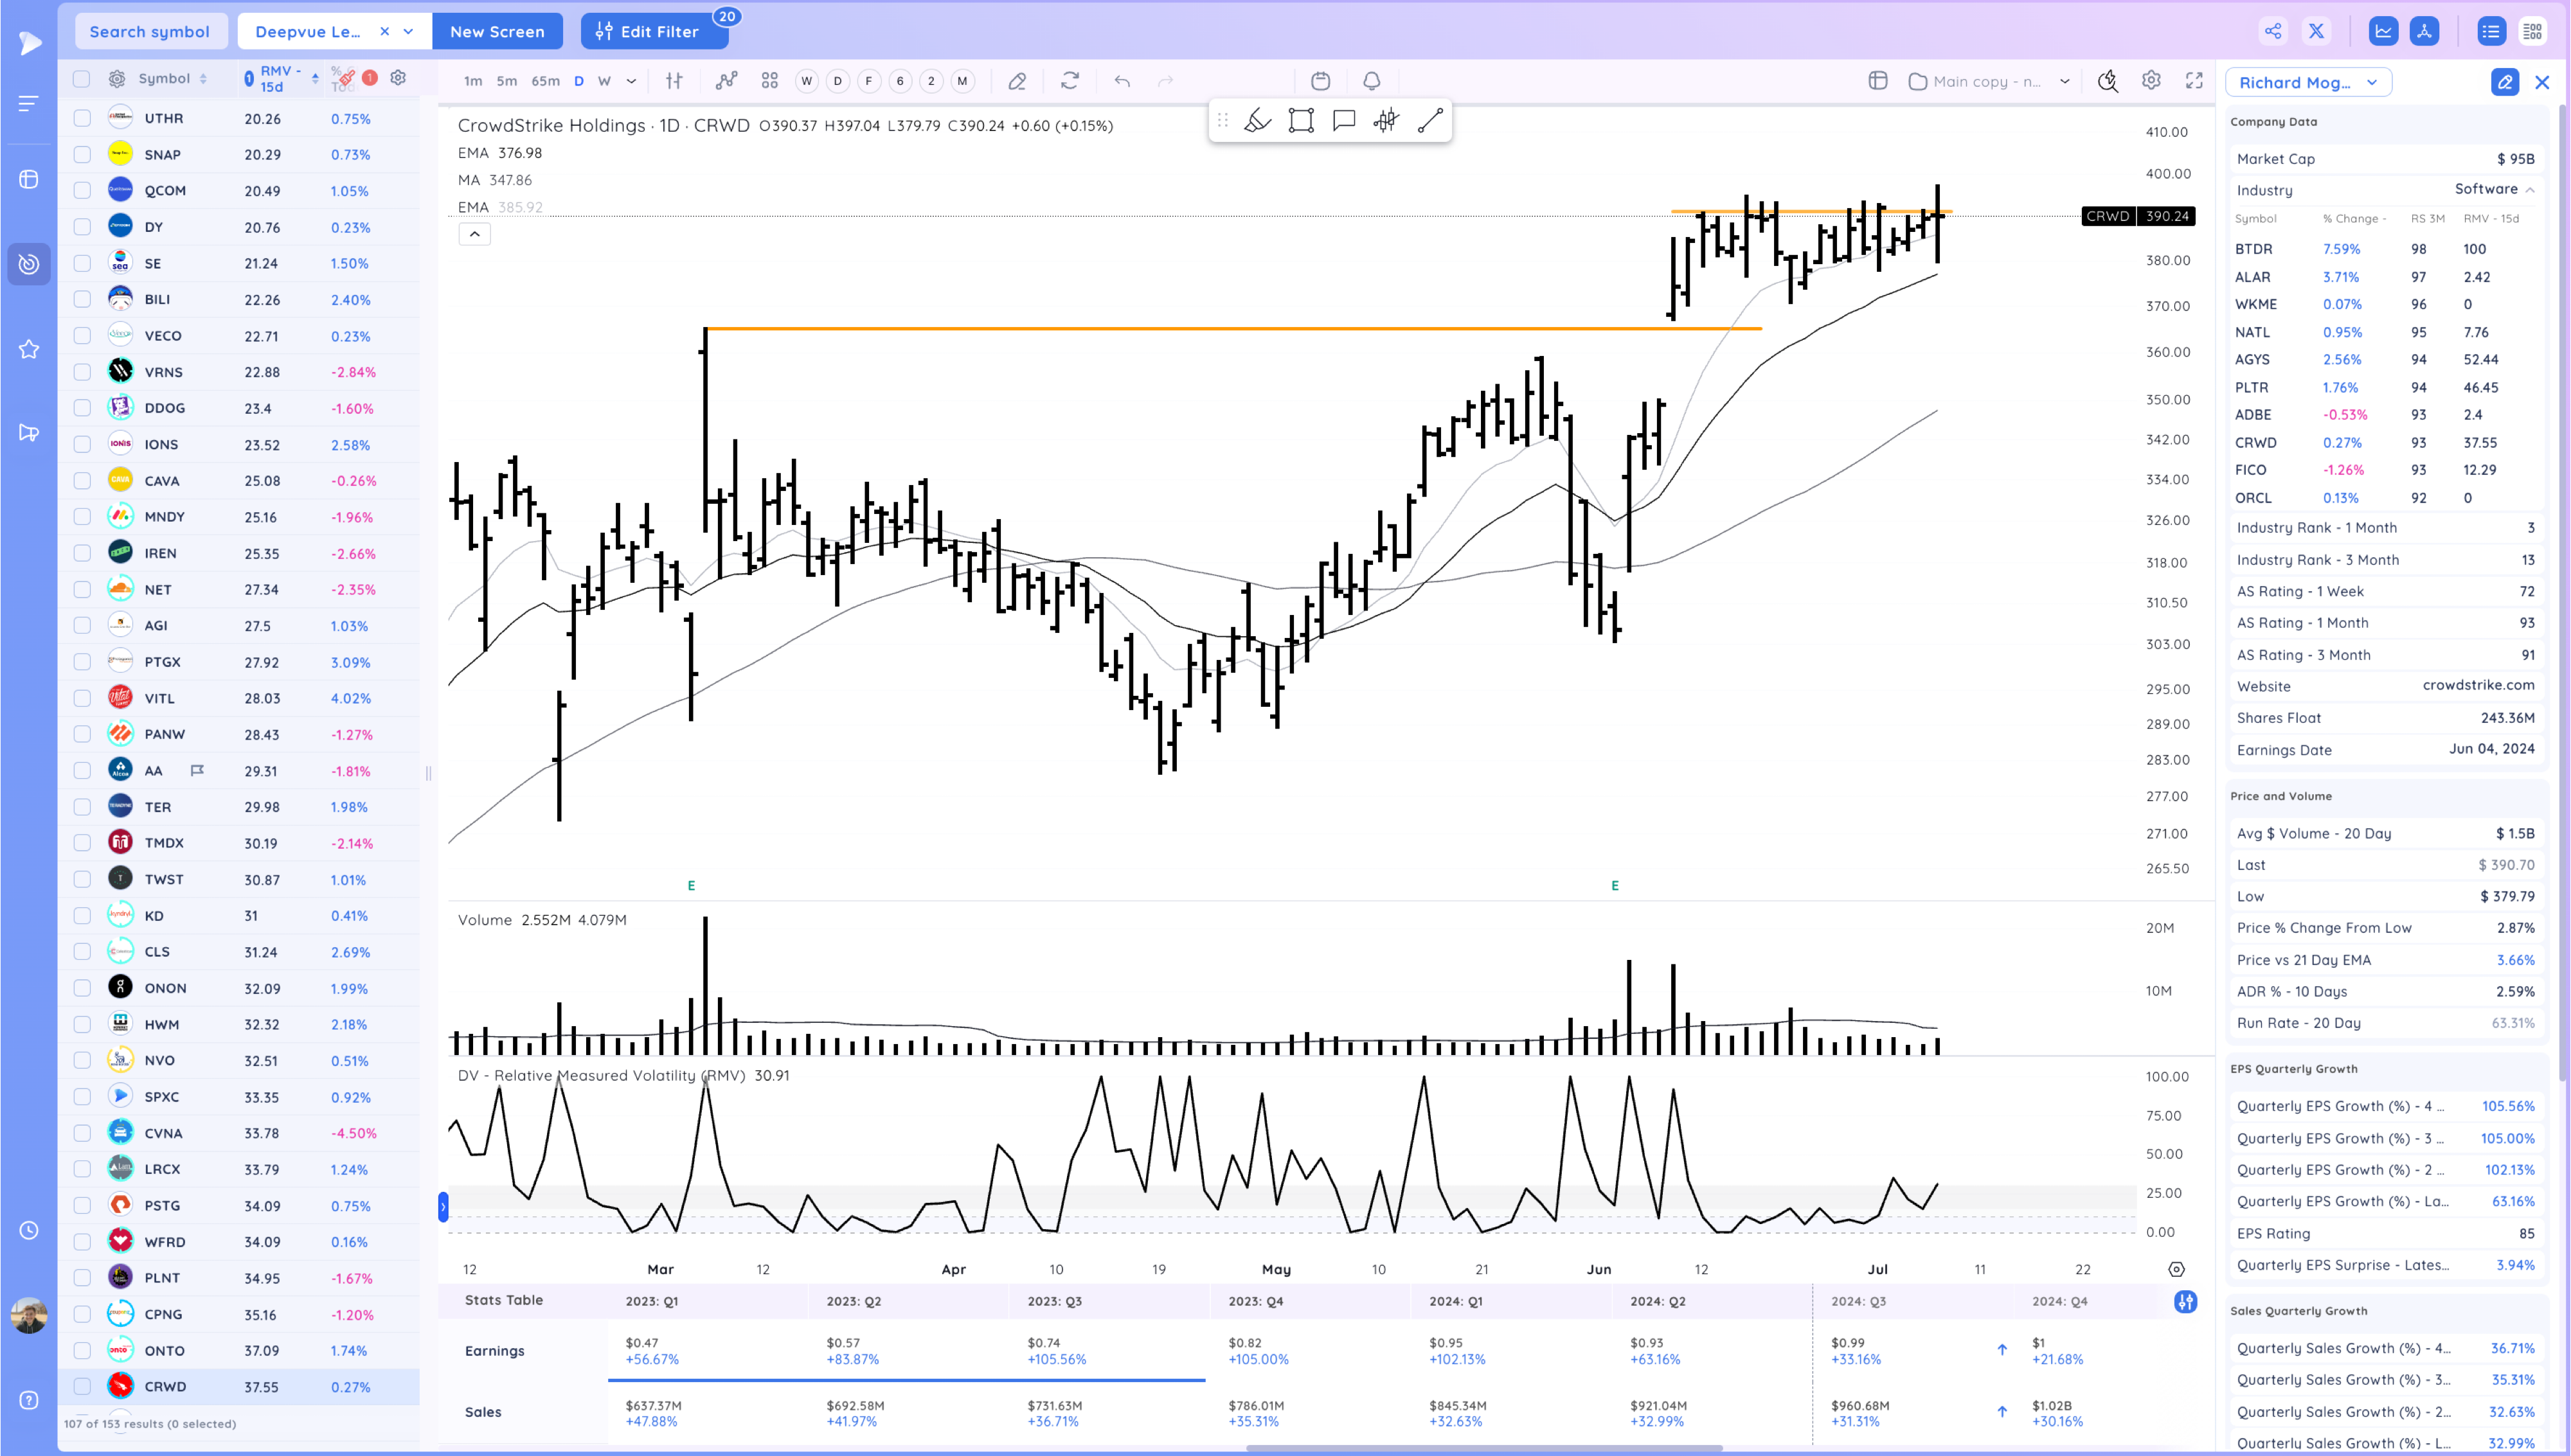Toggle the select-all symbols checkbox
This screenshot has height=1456, width=2571.
click(x=82, y=78)
